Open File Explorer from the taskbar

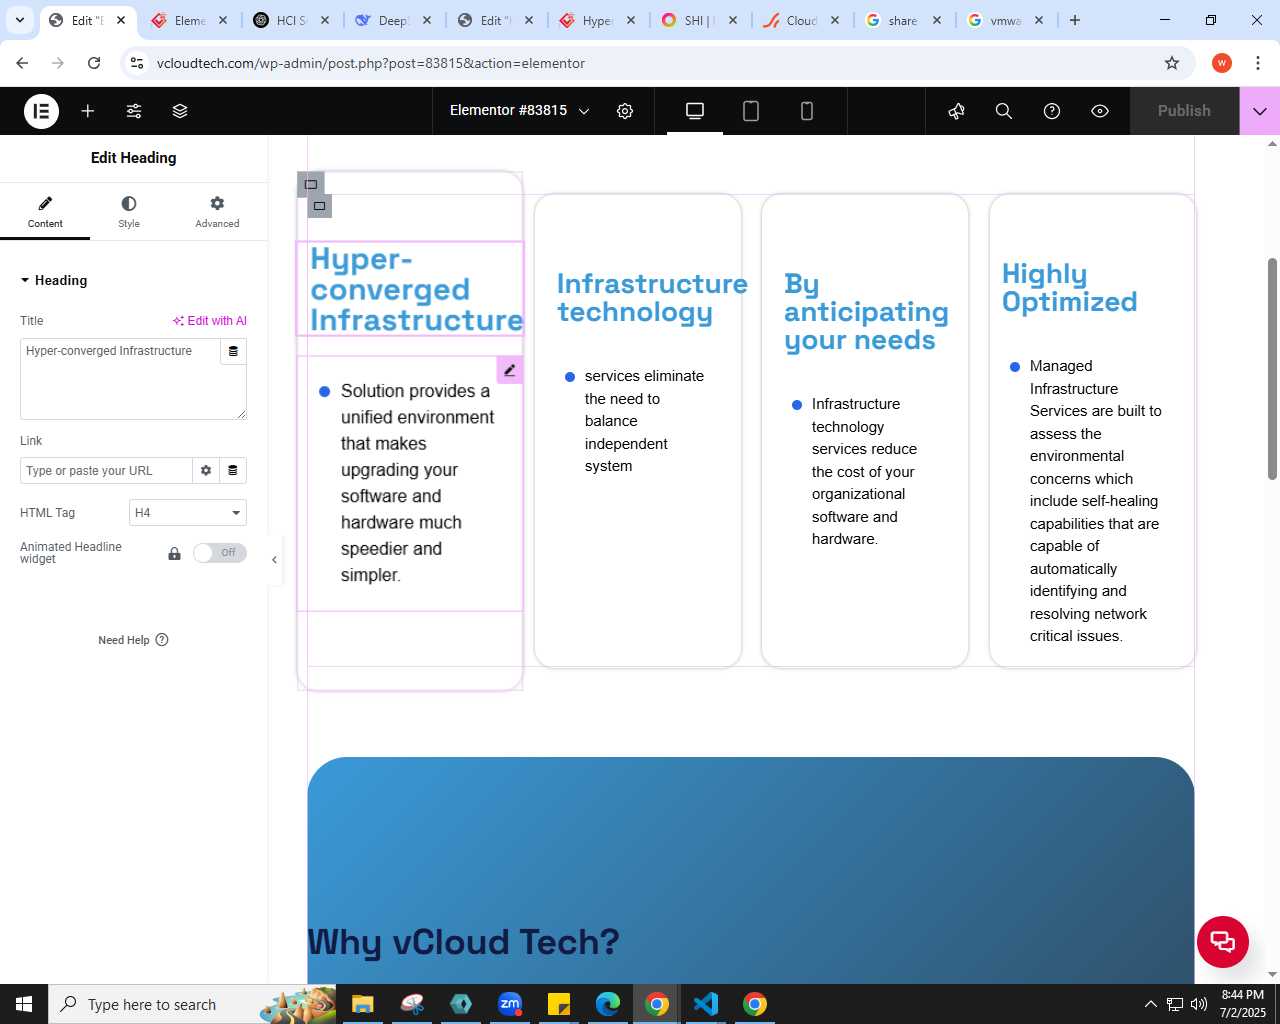click(x=362, y=1004)
